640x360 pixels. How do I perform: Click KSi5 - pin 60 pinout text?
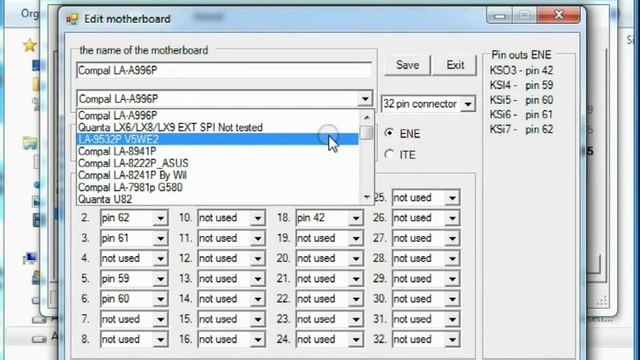pos(521,100)
